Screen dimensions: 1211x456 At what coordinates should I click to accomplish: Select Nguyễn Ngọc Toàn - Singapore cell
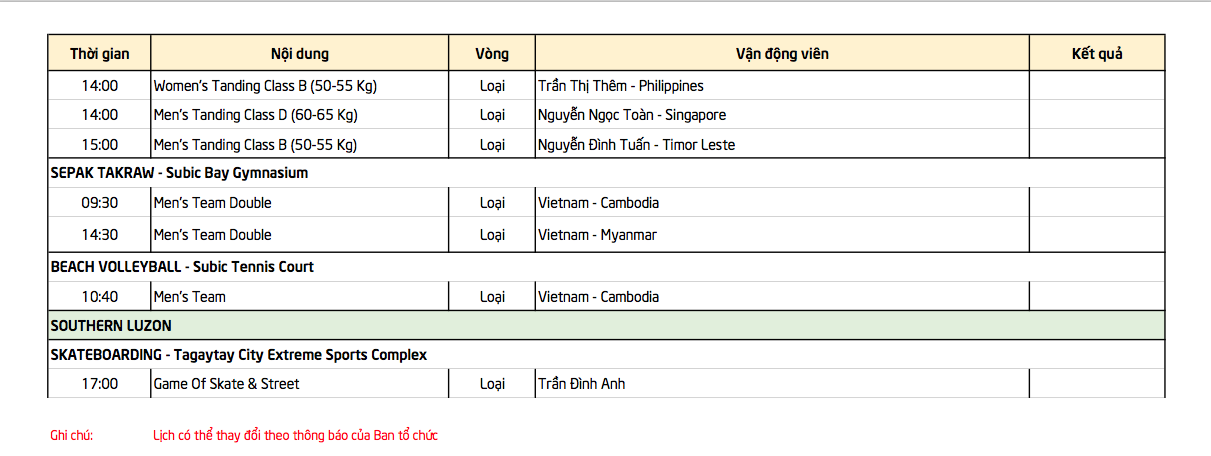point(782,114)
